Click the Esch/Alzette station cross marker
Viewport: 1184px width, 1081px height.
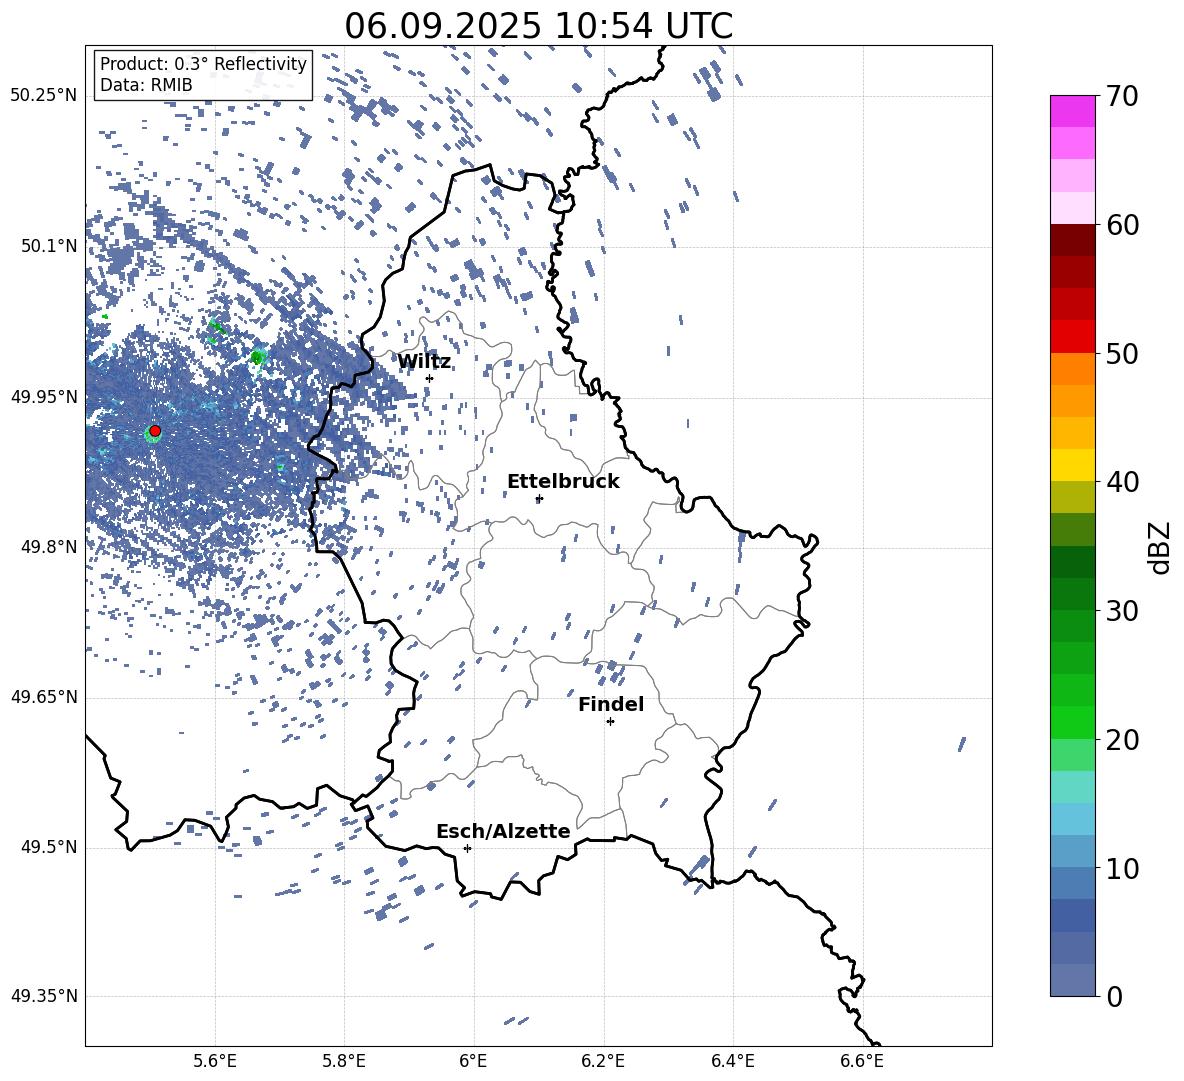tap(467, 848)
